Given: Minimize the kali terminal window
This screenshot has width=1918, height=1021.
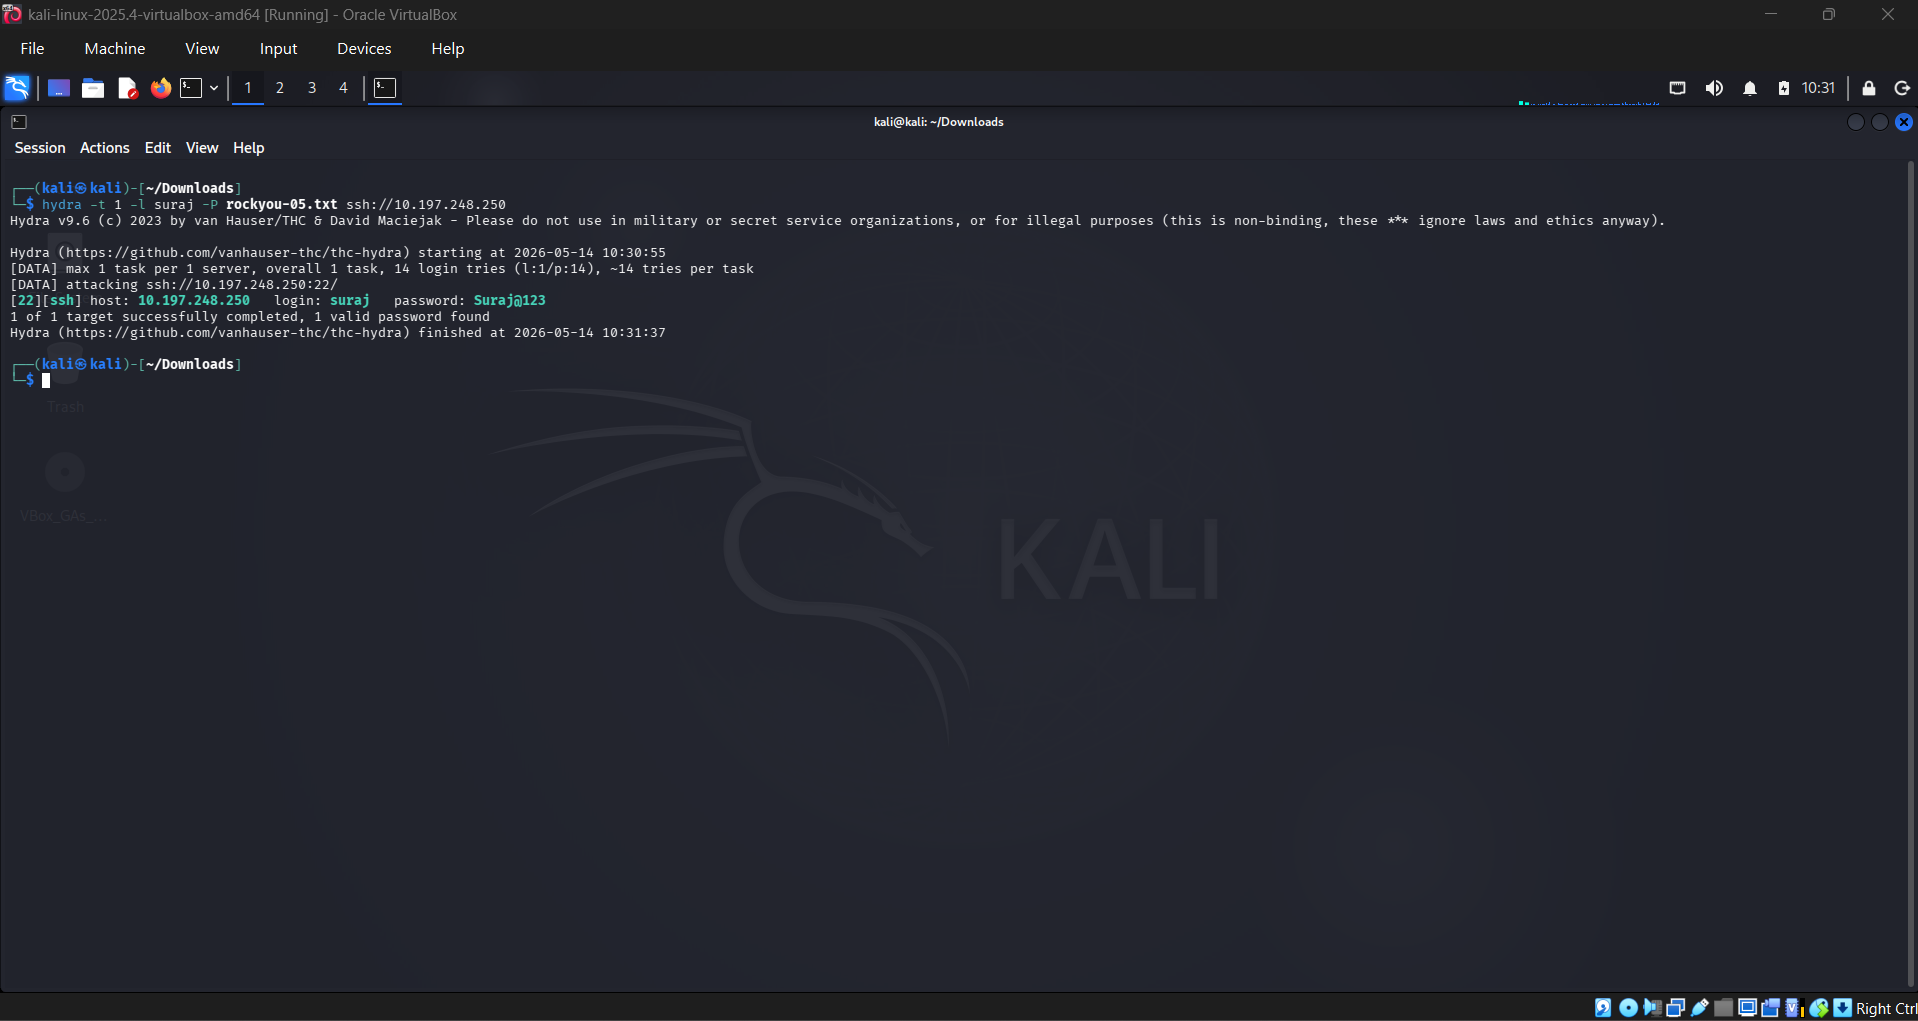Looking at the screenshot, I should [x=1856, y=122].
